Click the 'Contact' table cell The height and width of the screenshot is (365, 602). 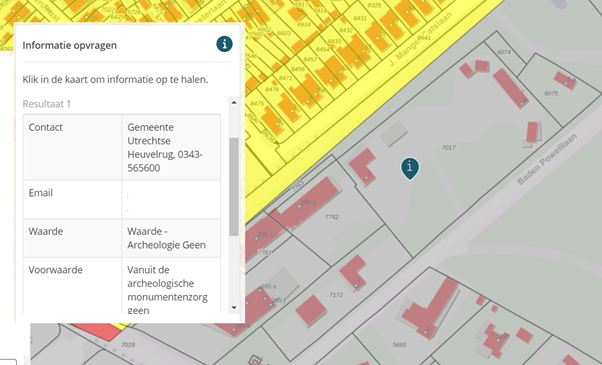click(x=73, y=147)
